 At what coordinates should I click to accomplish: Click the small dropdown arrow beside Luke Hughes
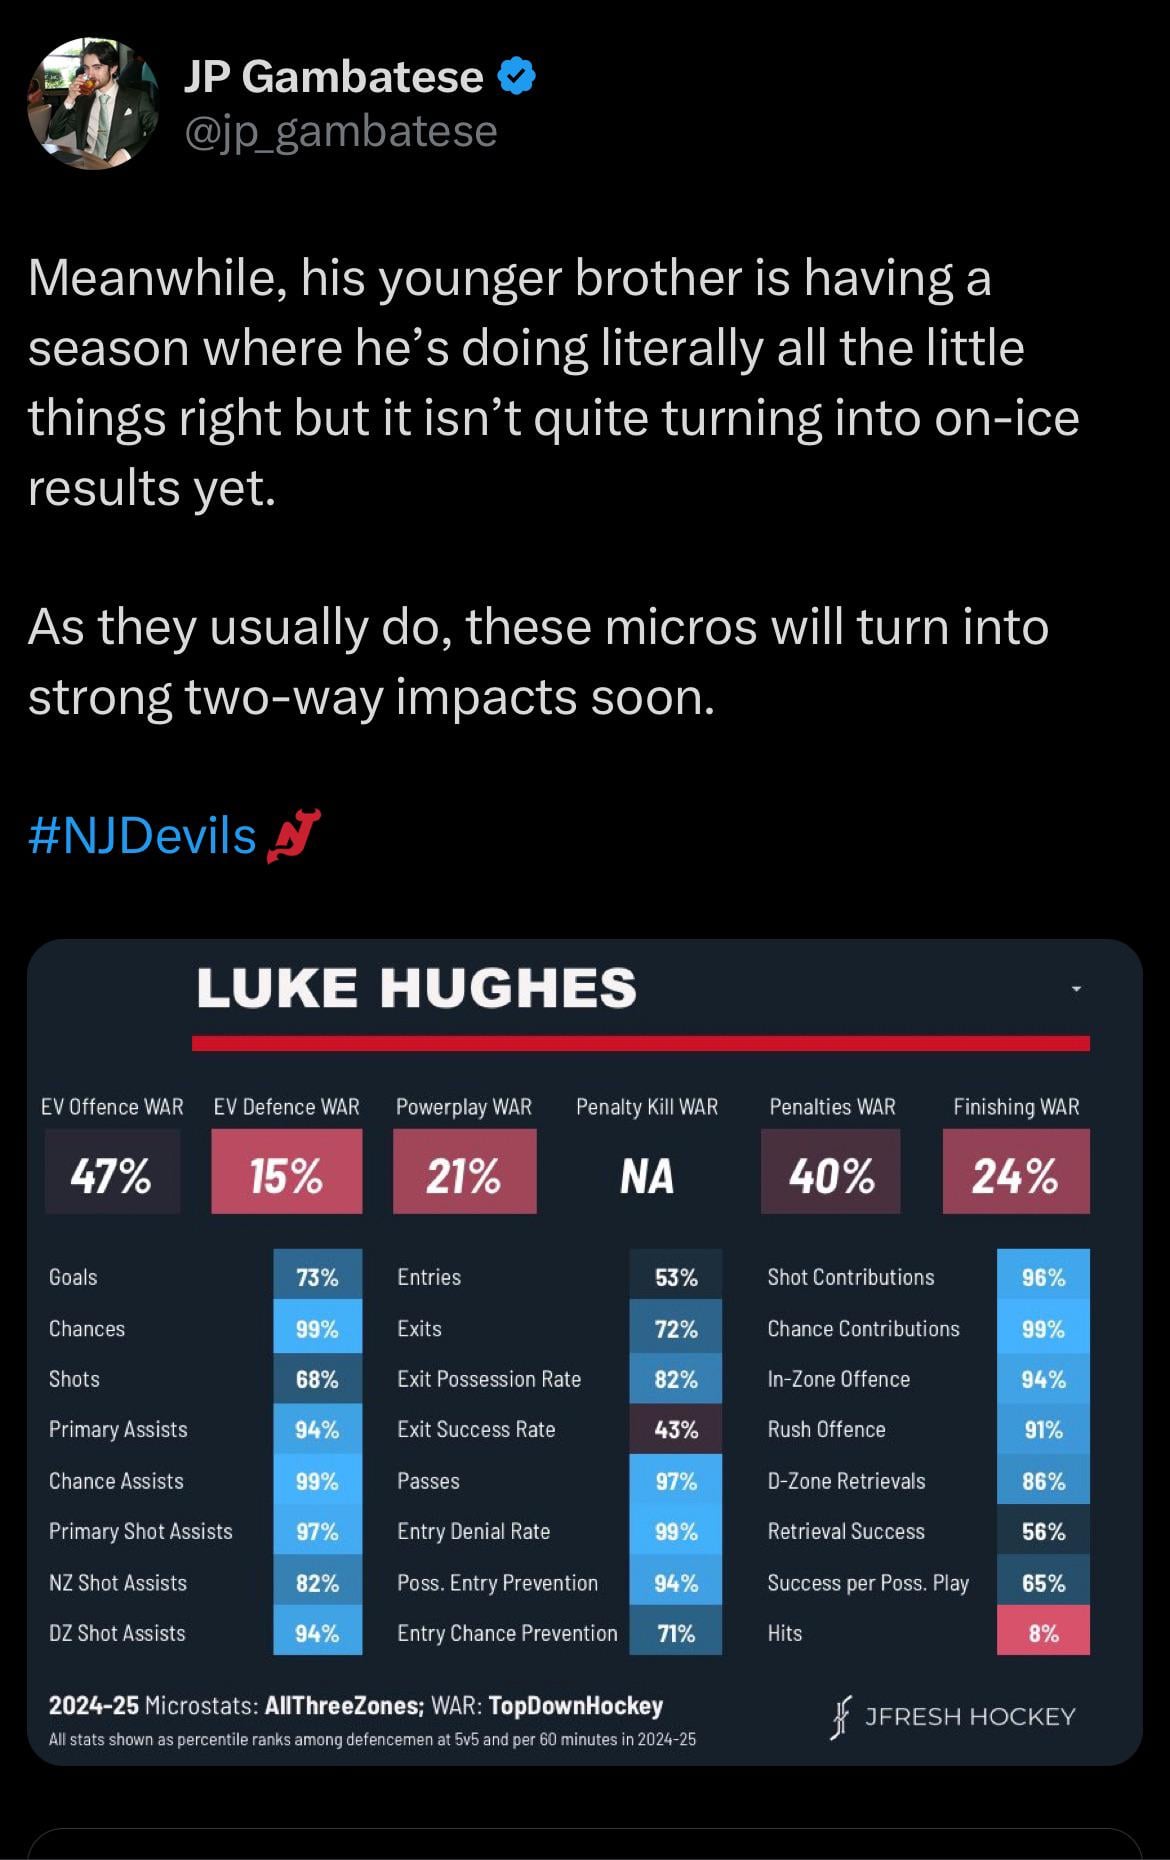pyautogui.click(x=1076, y=989)
